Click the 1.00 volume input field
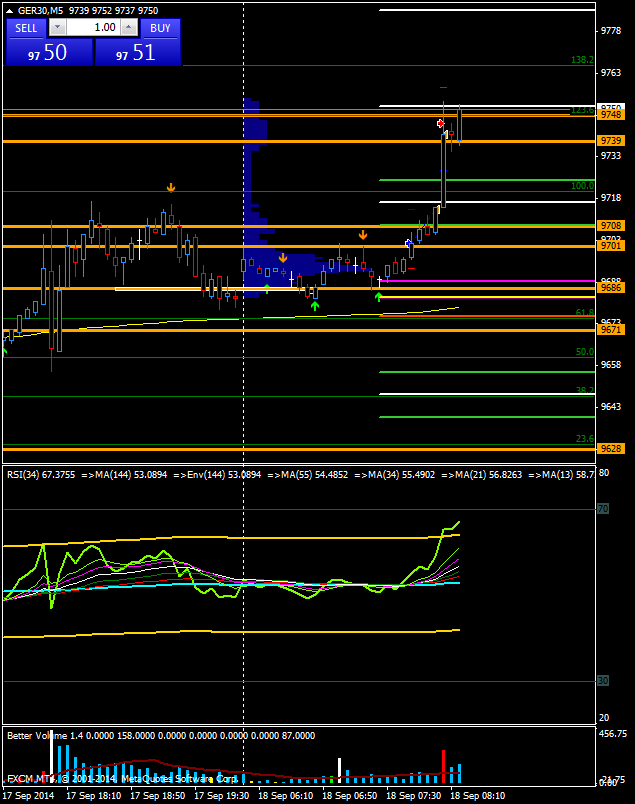The width and height of the screenshot is (635, 804). [94, 28]
